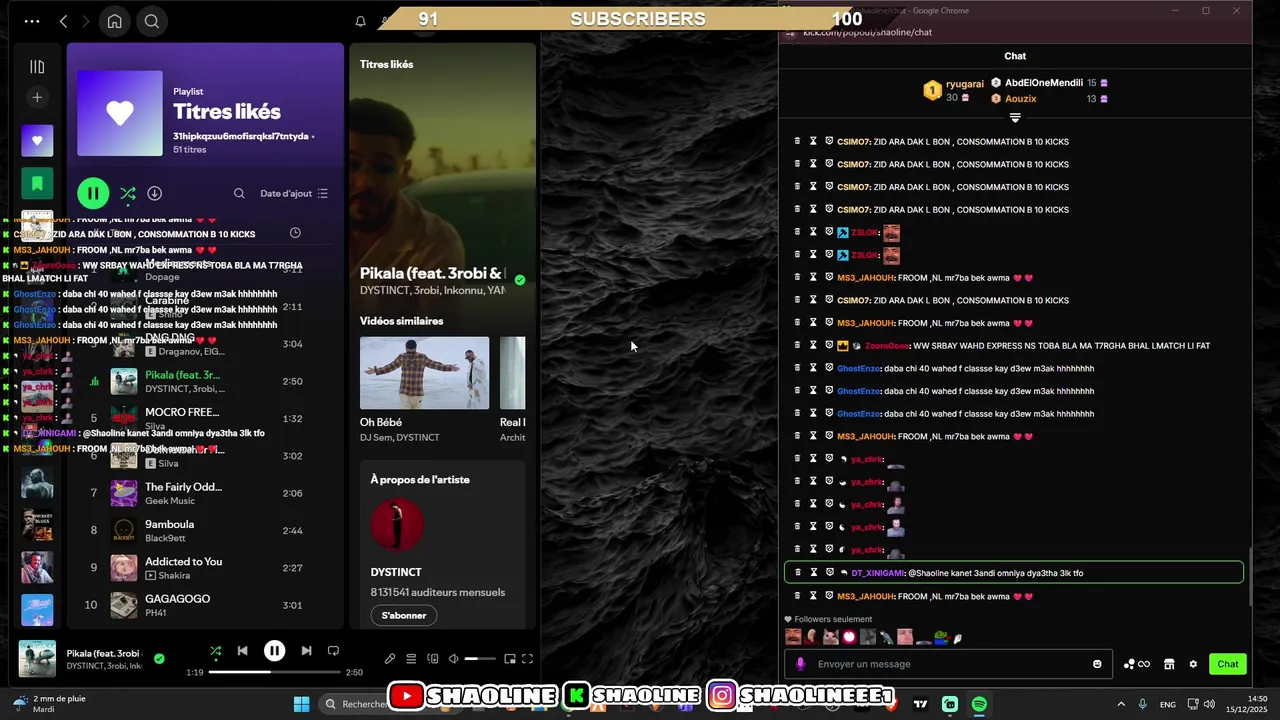
Task: Pause playback in the bottom player
Action: [x=274, y=651]
